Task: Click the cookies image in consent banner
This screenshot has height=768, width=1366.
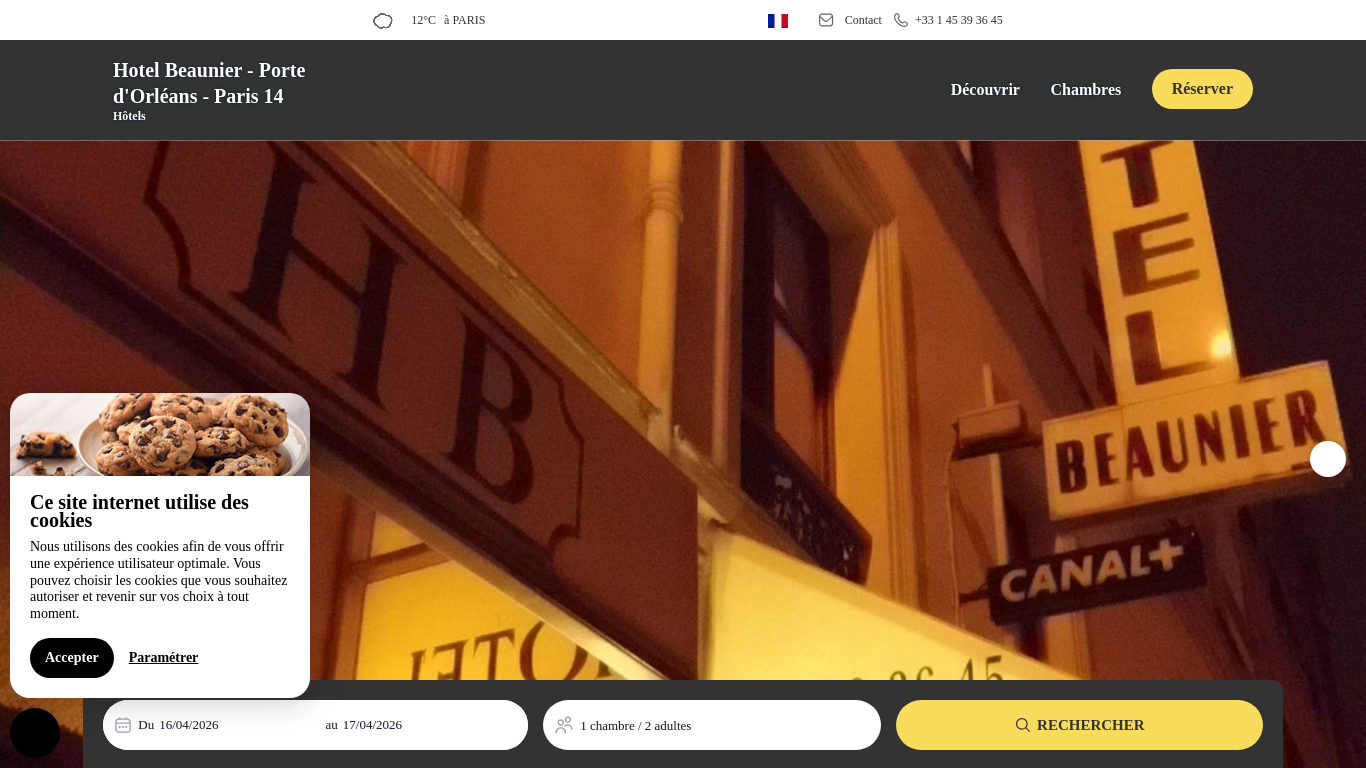Action: [160, 434]
